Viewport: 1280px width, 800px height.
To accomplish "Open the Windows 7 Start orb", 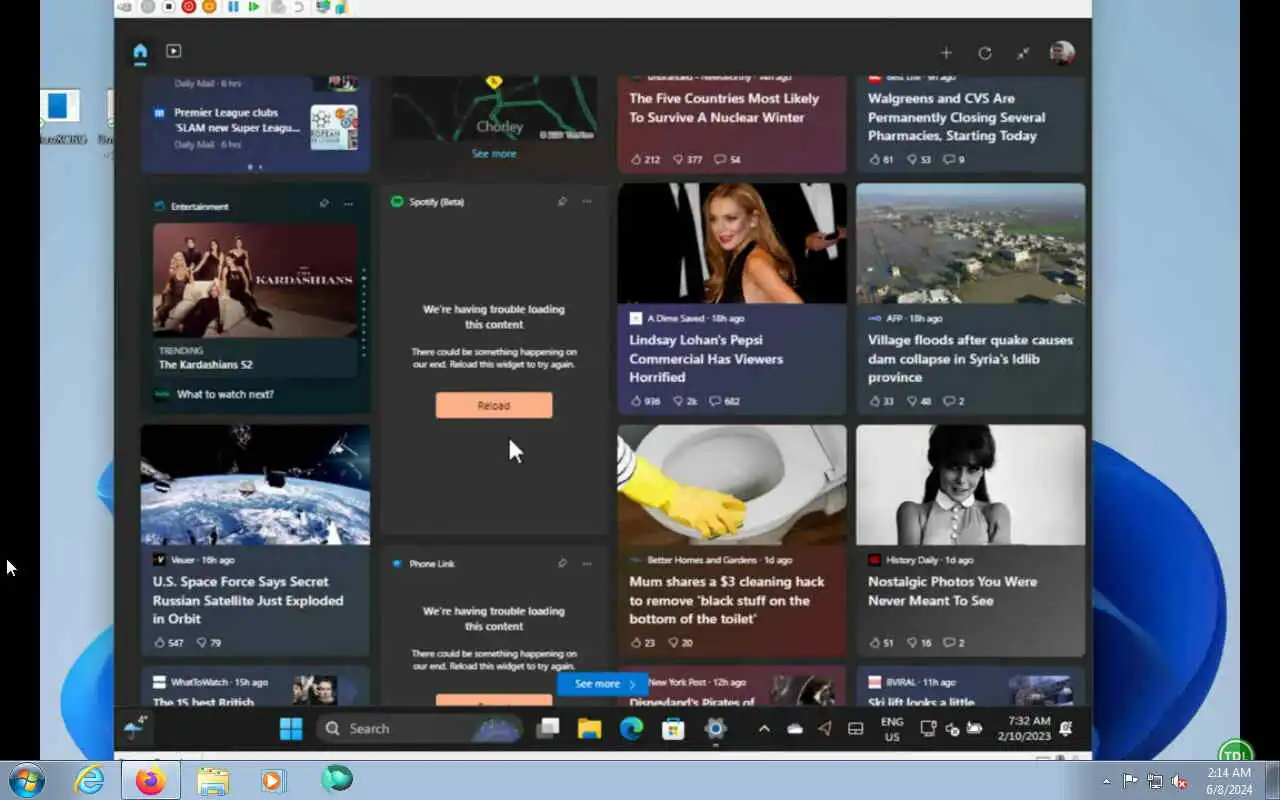I will click(x=26, y=780).
